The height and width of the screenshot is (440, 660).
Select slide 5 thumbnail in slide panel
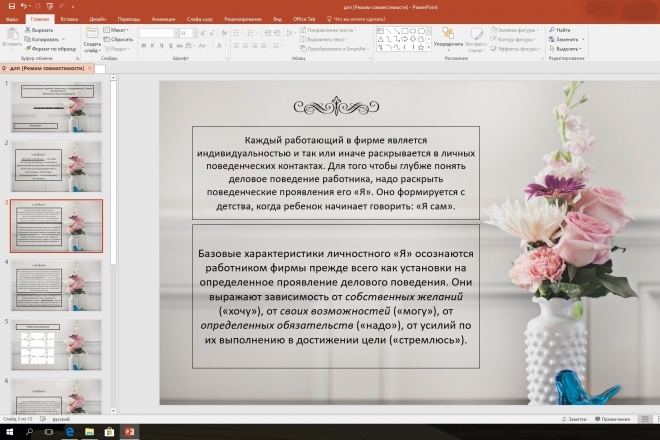coord(56,345)
